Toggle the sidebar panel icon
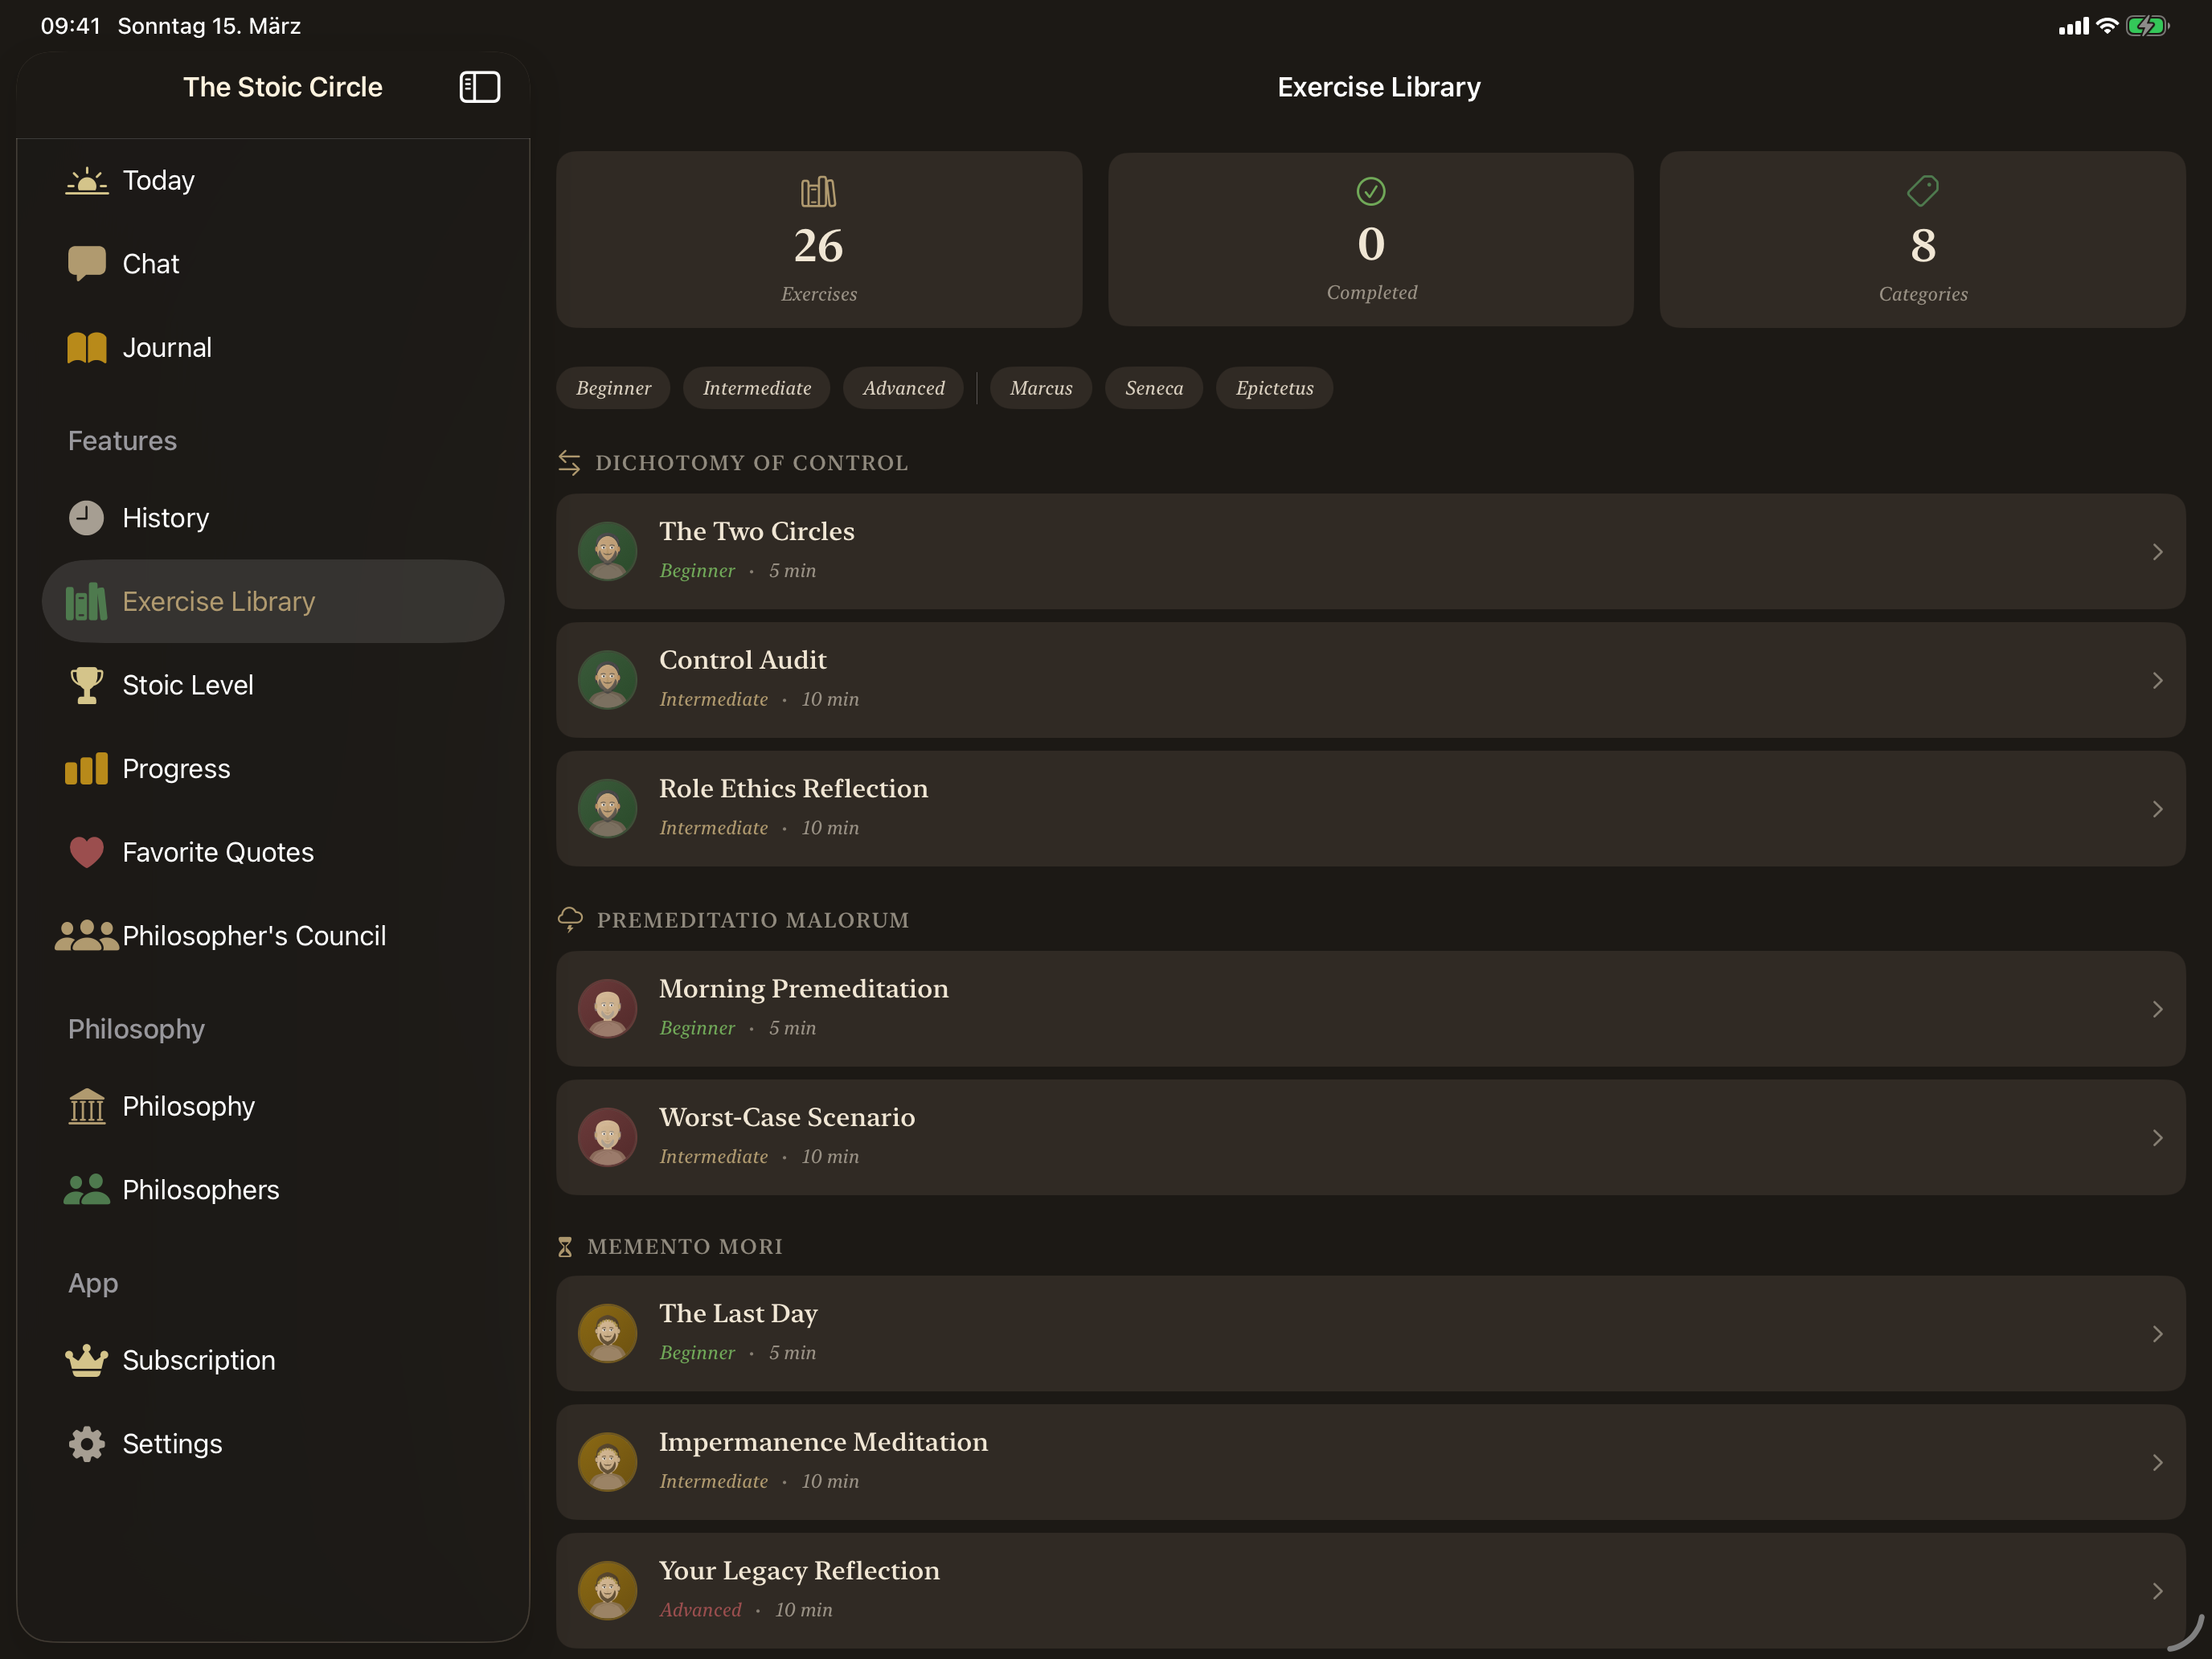The width and height of the screenshot is (2212, 1659). (x=479, y=87)
